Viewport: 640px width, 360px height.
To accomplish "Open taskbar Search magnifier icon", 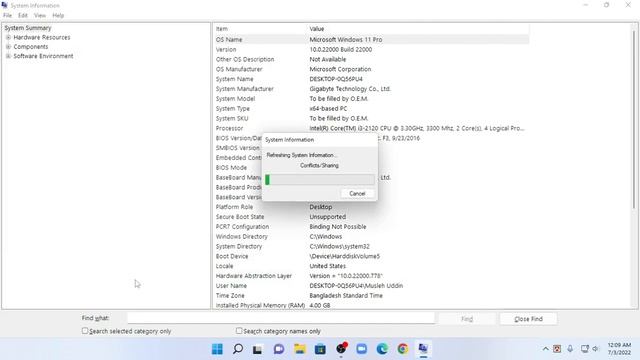I will 238,349.
